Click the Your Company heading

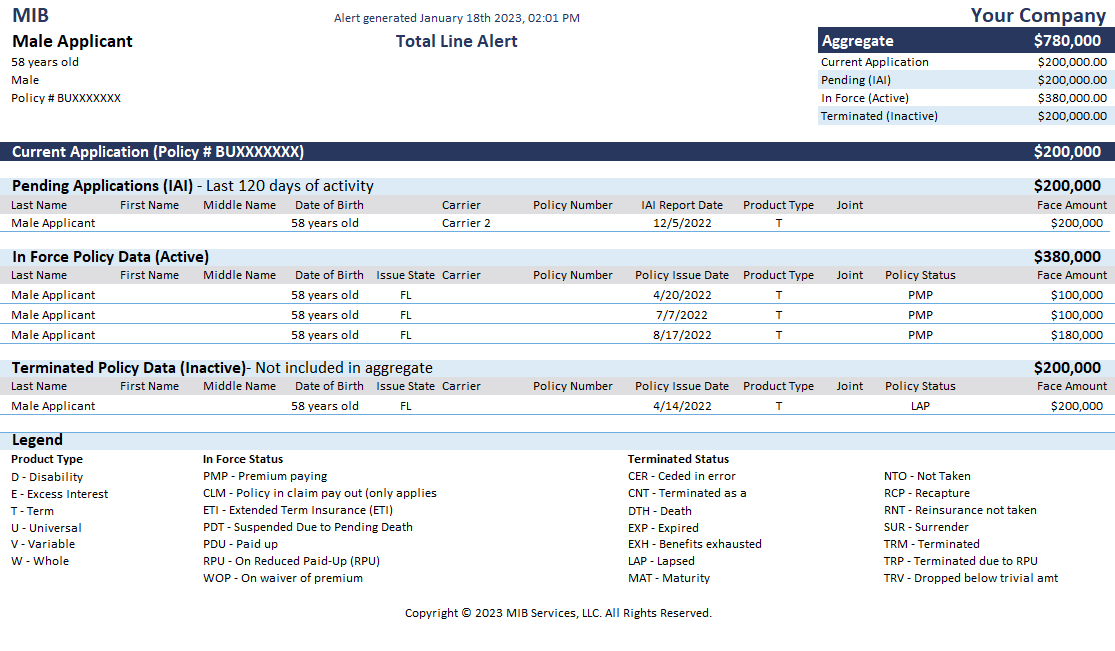[1038, 15]
